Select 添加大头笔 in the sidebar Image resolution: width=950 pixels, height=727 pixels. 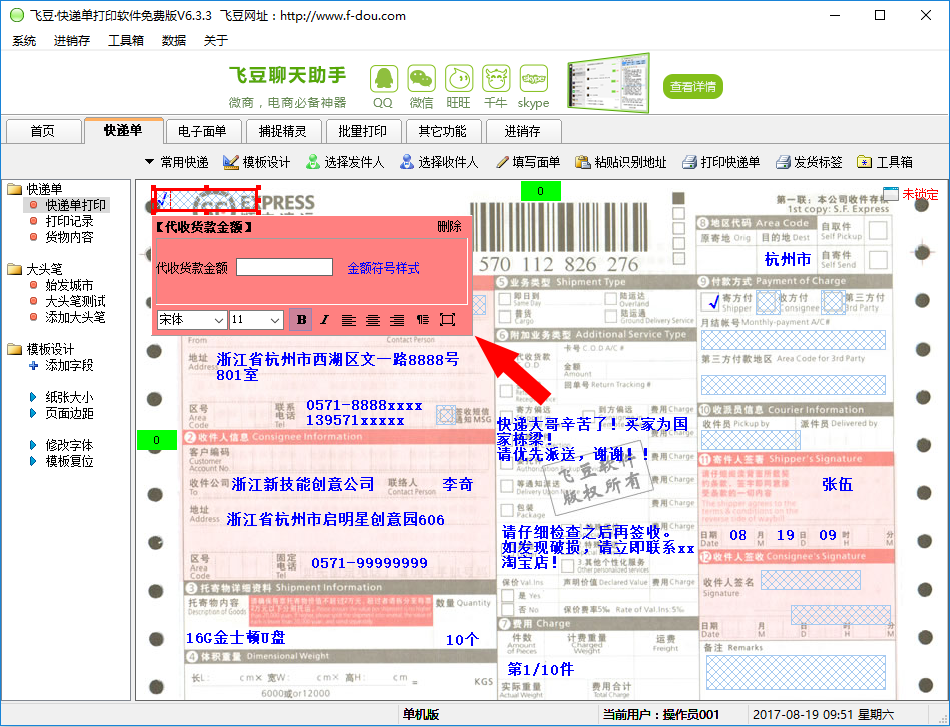click(75, 317)
